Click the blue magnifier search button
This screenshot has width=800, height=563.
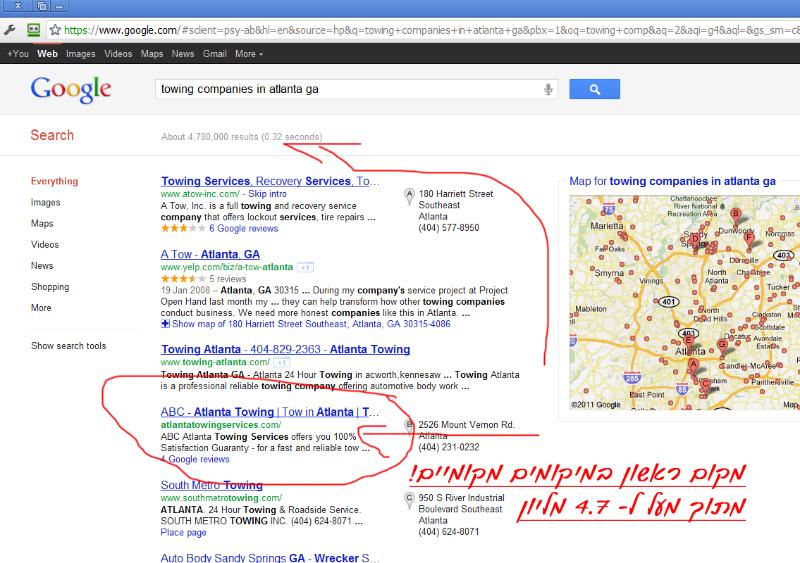[x=594, y=89]
